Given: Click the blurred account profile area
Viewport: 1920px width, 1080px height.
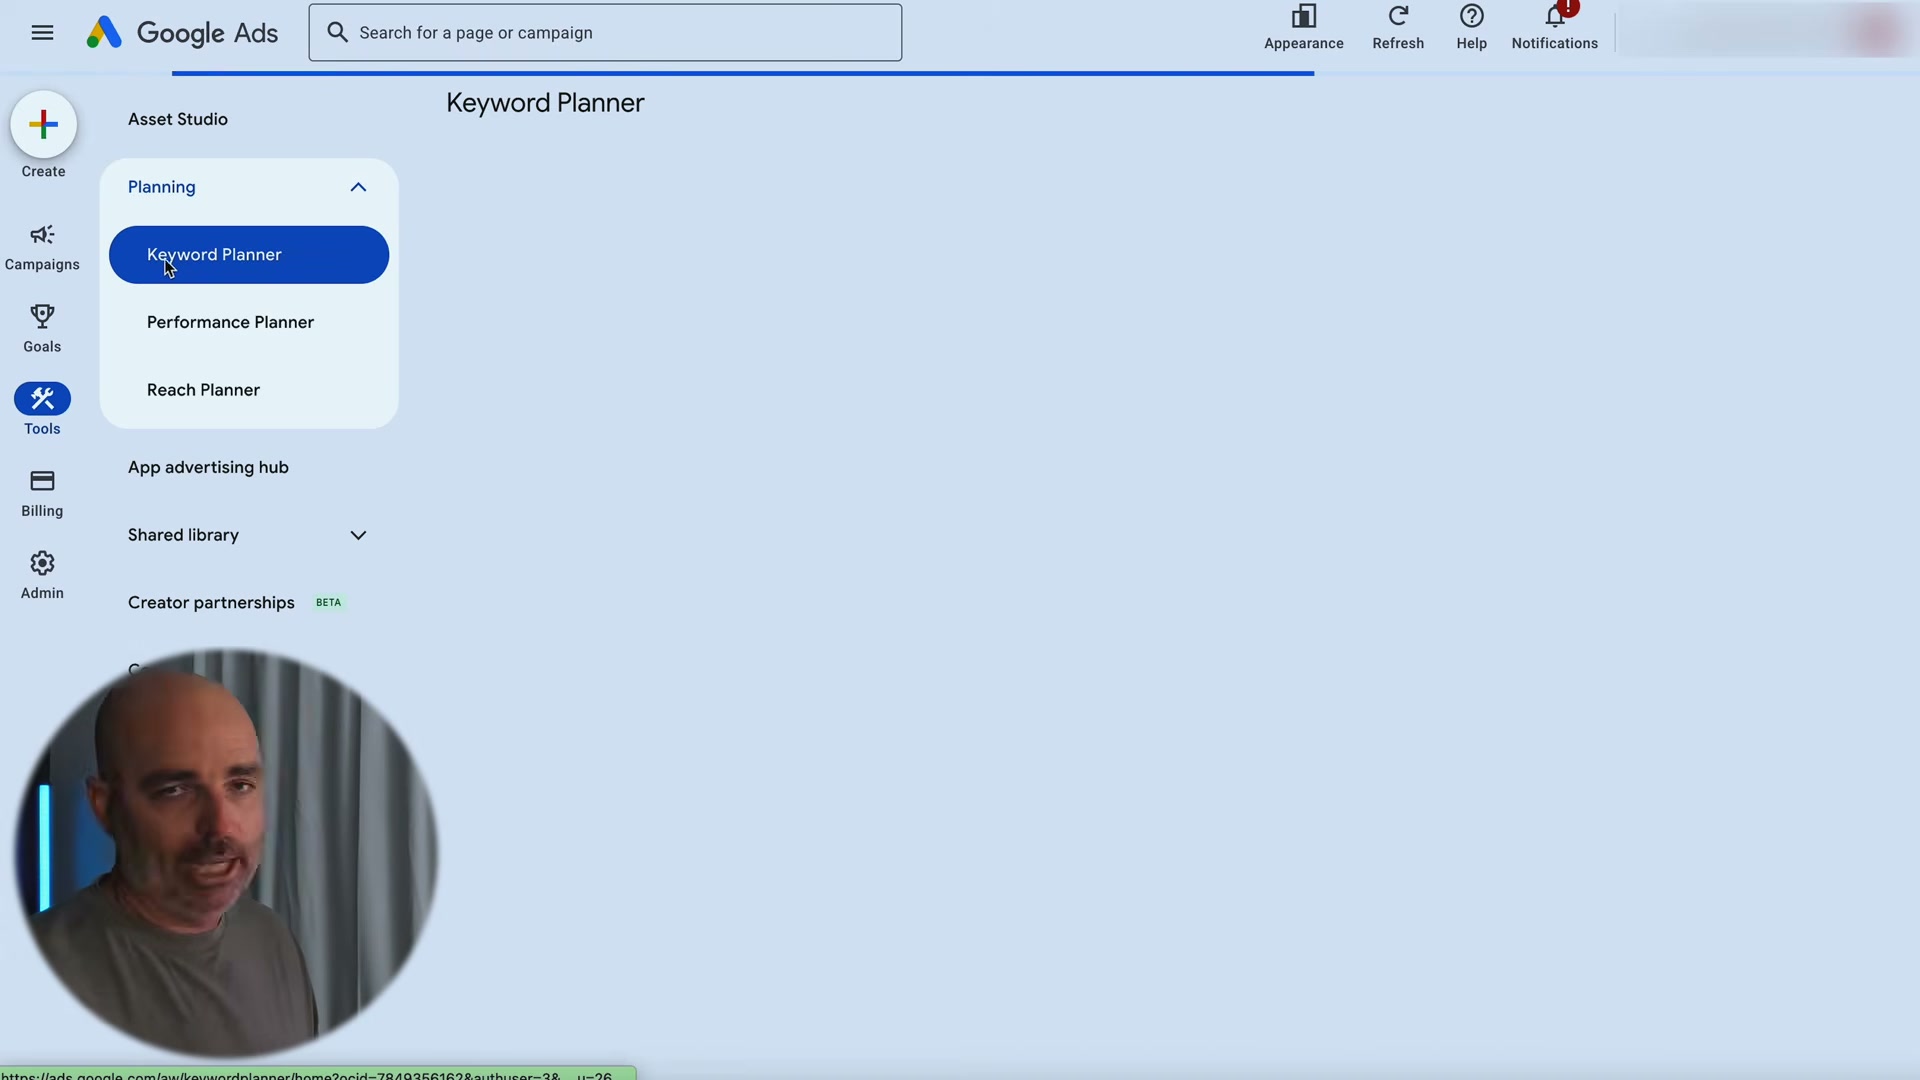Looking at the screenshot, I should (x=1767, y=33).
